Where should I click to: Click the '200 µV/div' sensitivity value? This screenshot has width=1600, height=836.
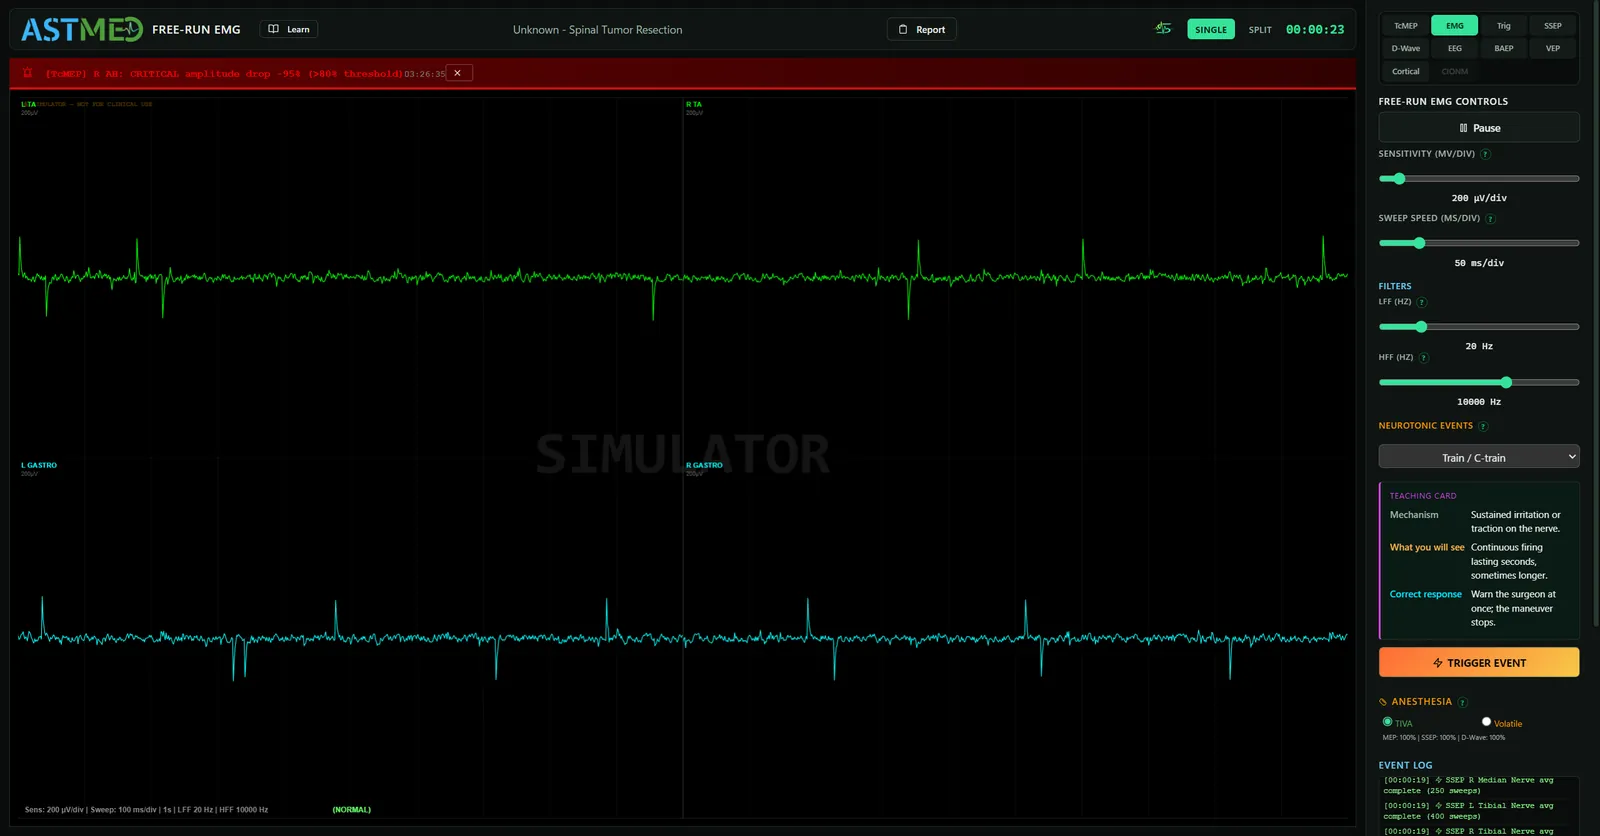click(1479, 198)
